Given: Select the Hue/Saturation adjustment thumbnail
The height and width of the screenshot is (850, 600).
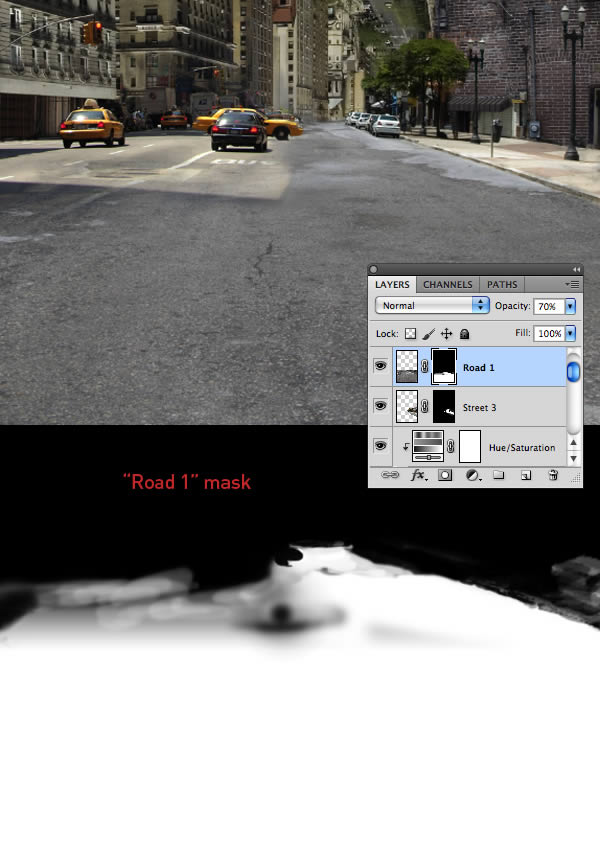Looking at the screenshot, I should coord(428,446).
